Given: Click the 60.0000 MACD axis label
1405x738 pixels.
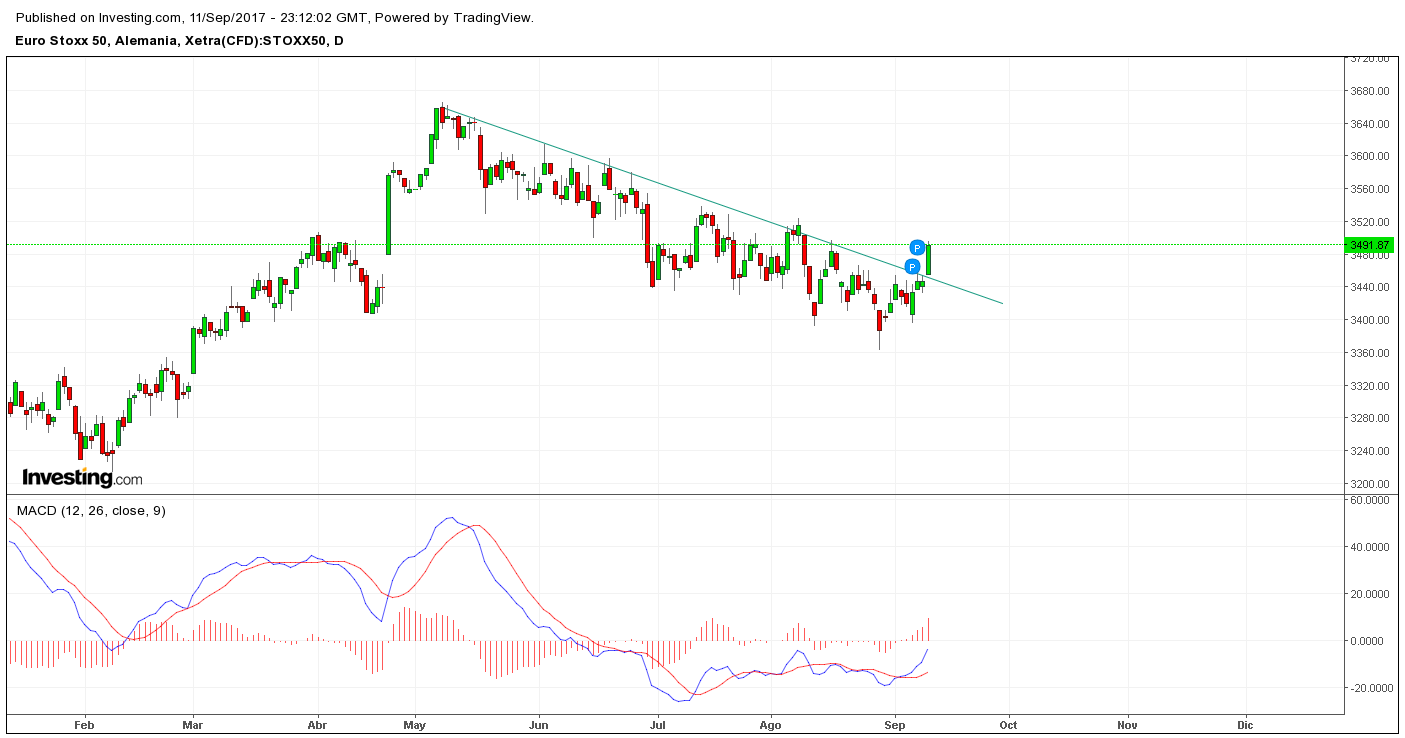Looking at the screenshot, I should (x=1372, y=500).
